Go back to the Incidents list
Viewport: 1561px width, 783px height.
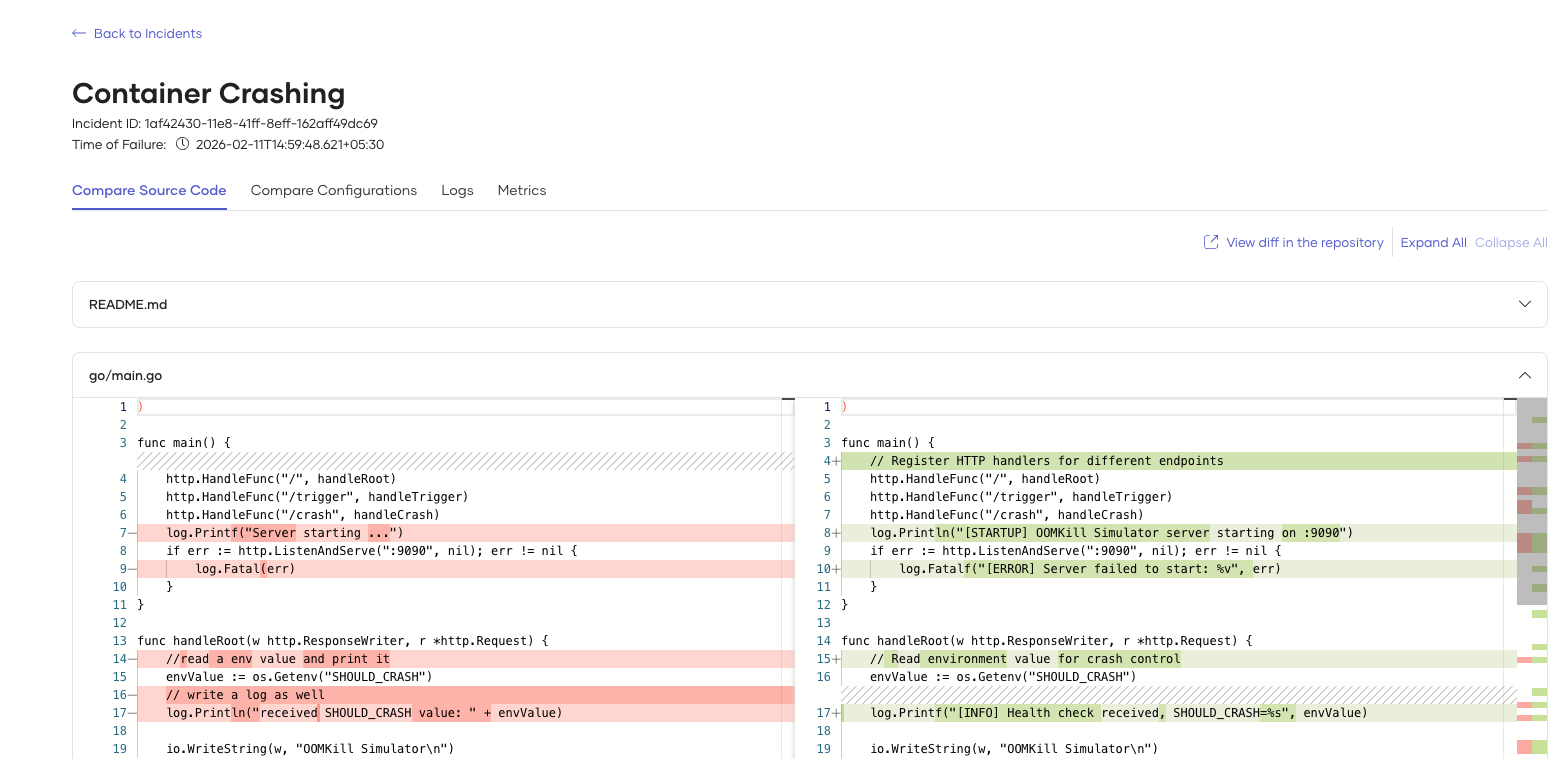[147, 34]
